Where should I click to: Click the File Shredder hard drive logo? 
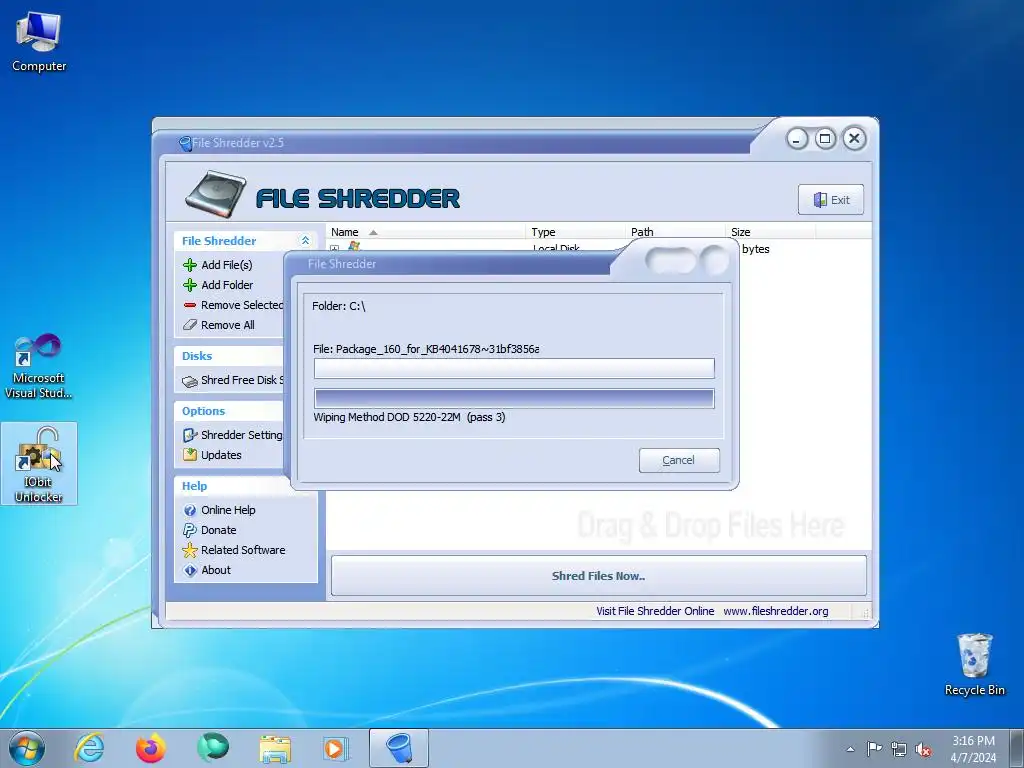tap(216, 194)
